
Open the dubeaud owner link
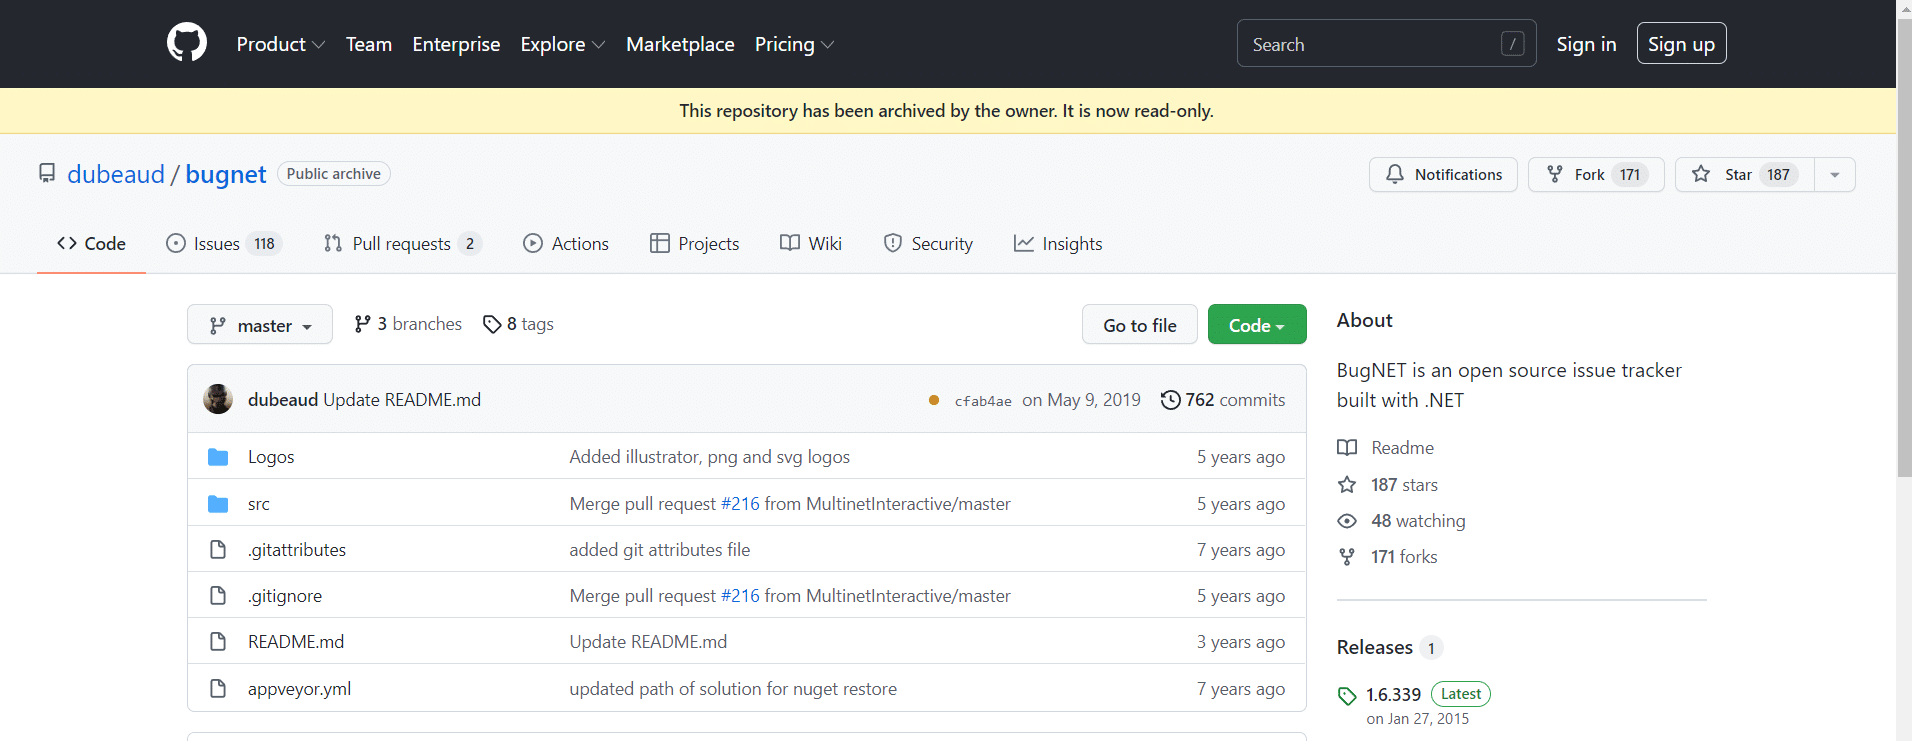[116, 174]
